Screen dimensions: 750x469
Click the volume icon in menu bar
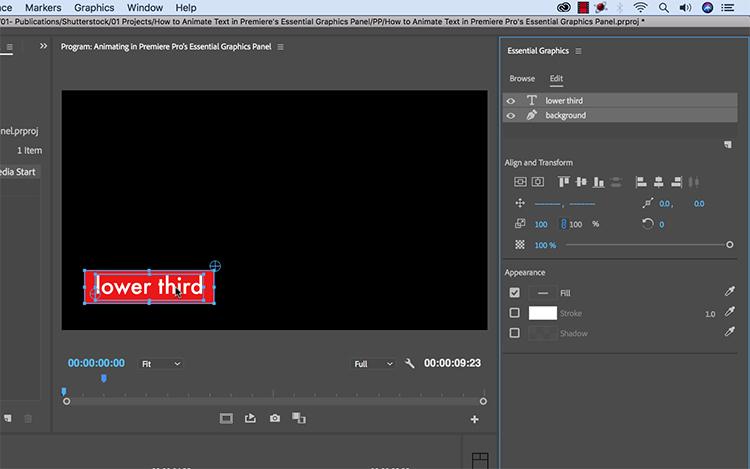coord(685,8)
